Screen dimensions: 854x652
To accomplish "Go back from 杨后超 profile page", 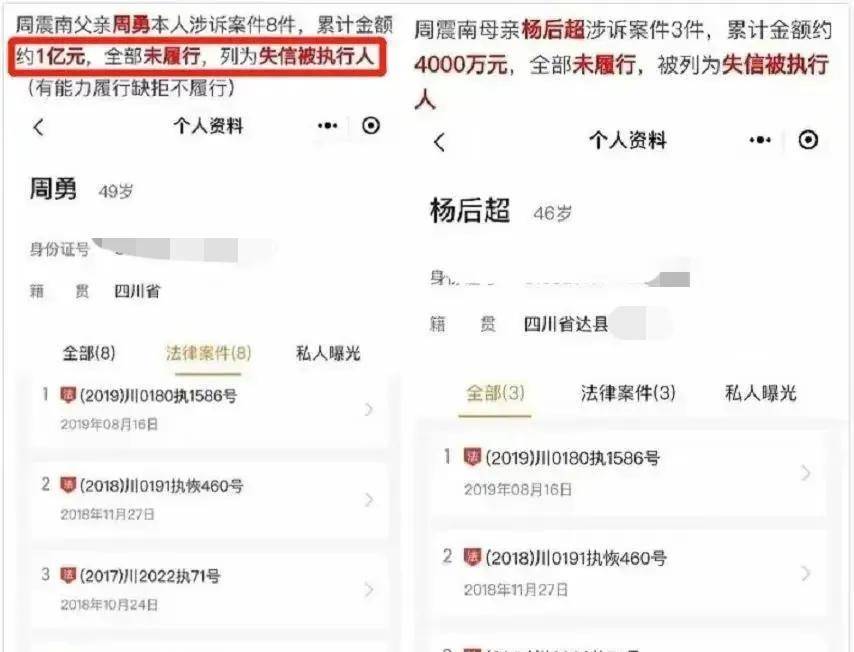I will click(x=440, y=142).
